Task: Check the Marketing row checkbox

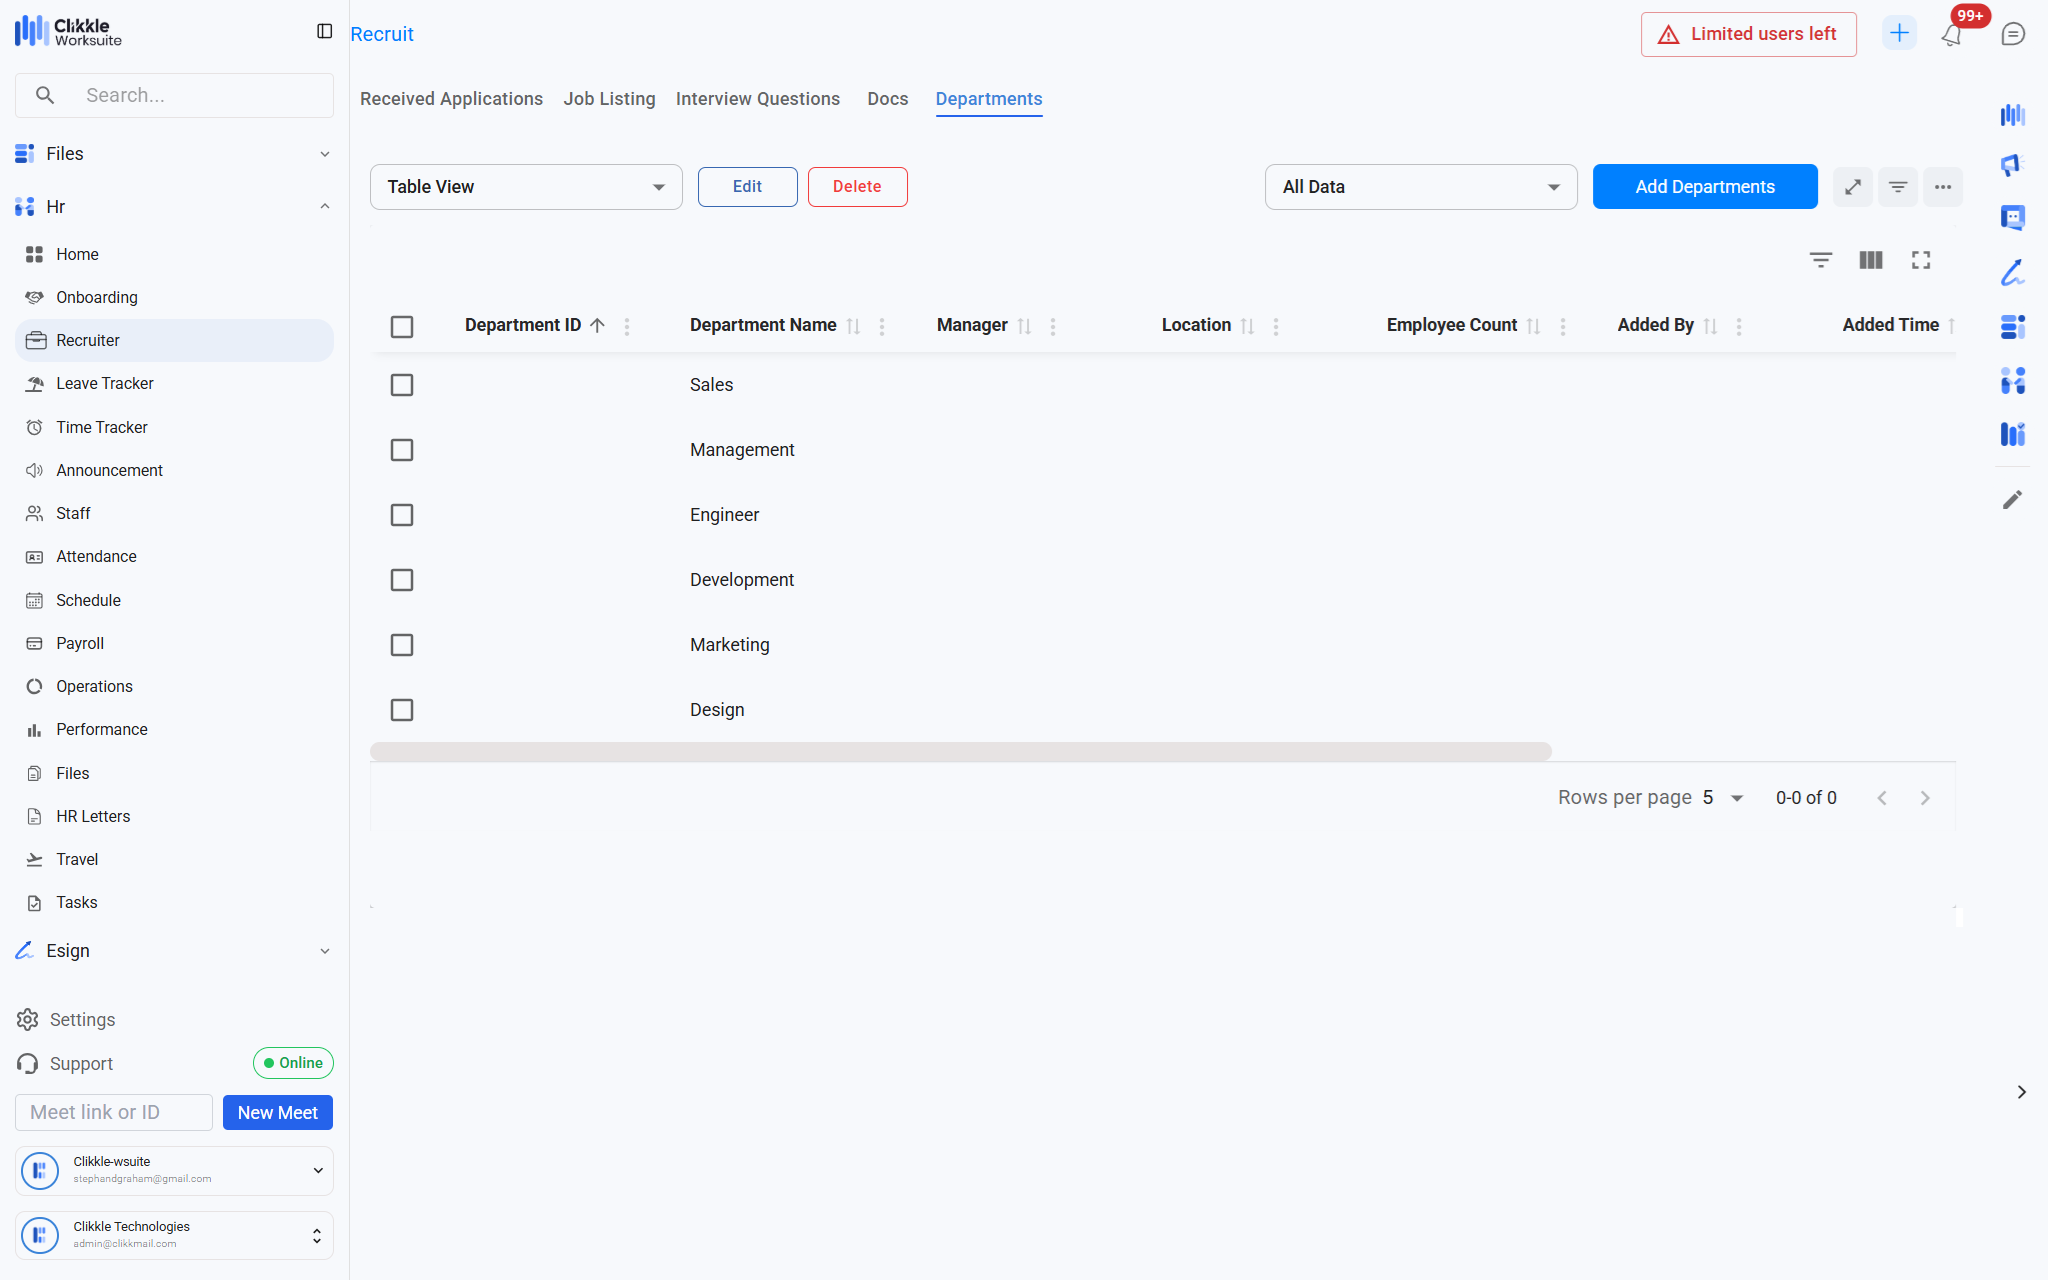Action: pyautogui.click(x=402, y=645)
